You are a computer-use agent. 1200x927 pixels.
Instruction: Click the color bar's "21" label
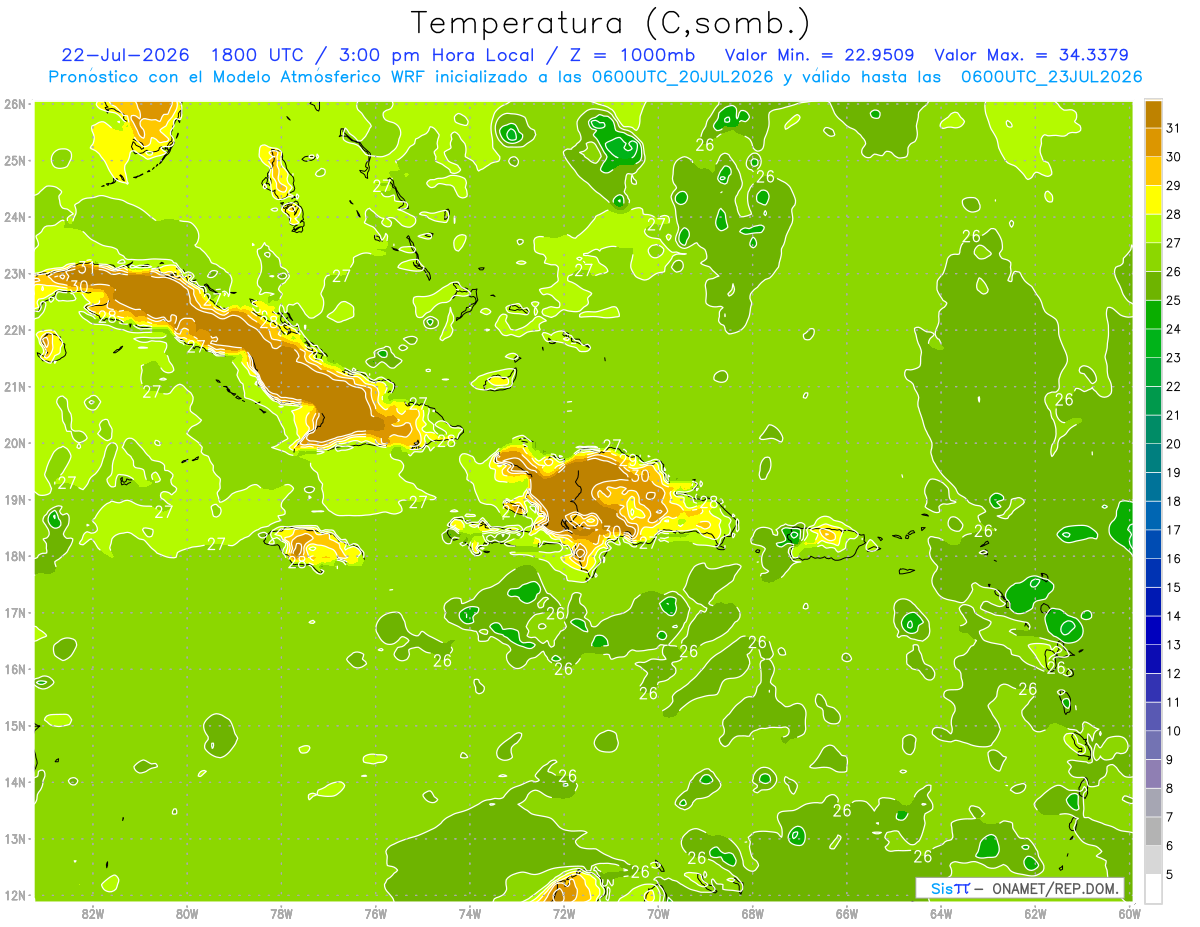pyautogui.click(x=1173, y=415)
